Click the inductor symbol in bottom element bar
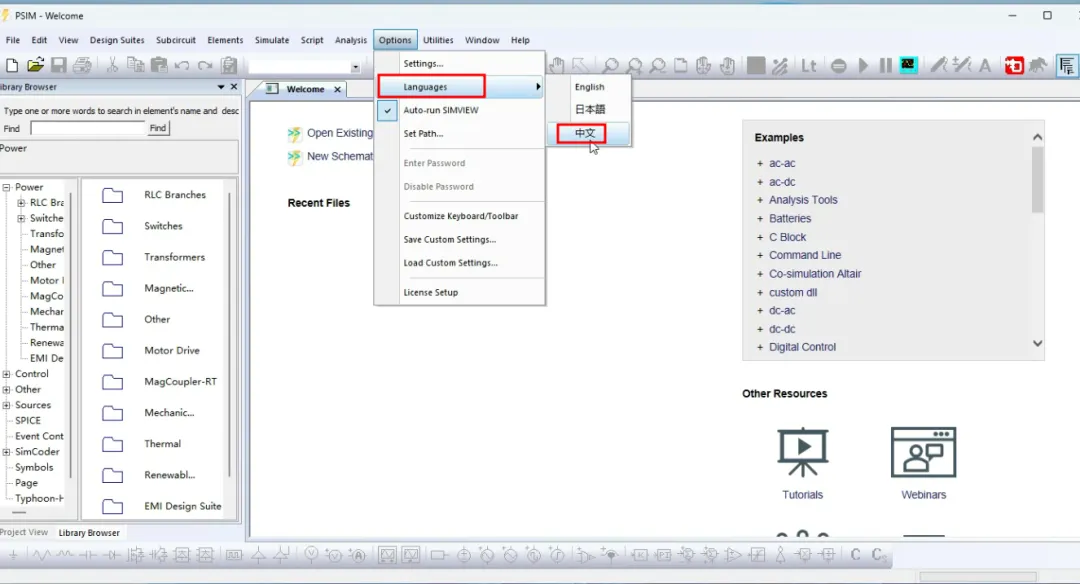This screenshot has height=584, width=1080. [x=65, y=555]
